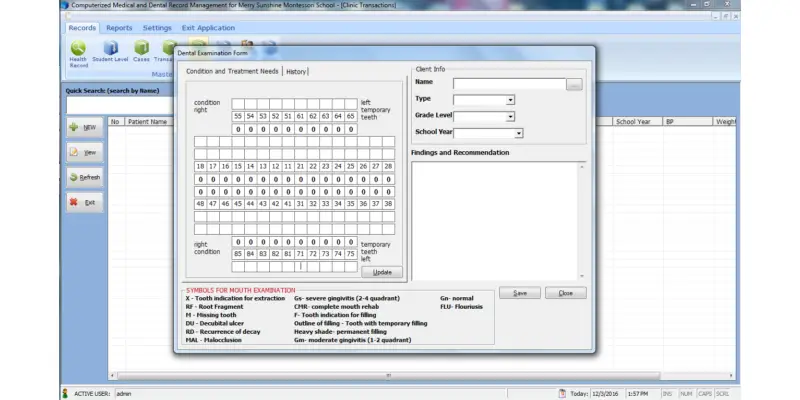This screenshot has height=400, width=800.
Task: Click tooth number 85 cell
Action: (x=238, y=254)
